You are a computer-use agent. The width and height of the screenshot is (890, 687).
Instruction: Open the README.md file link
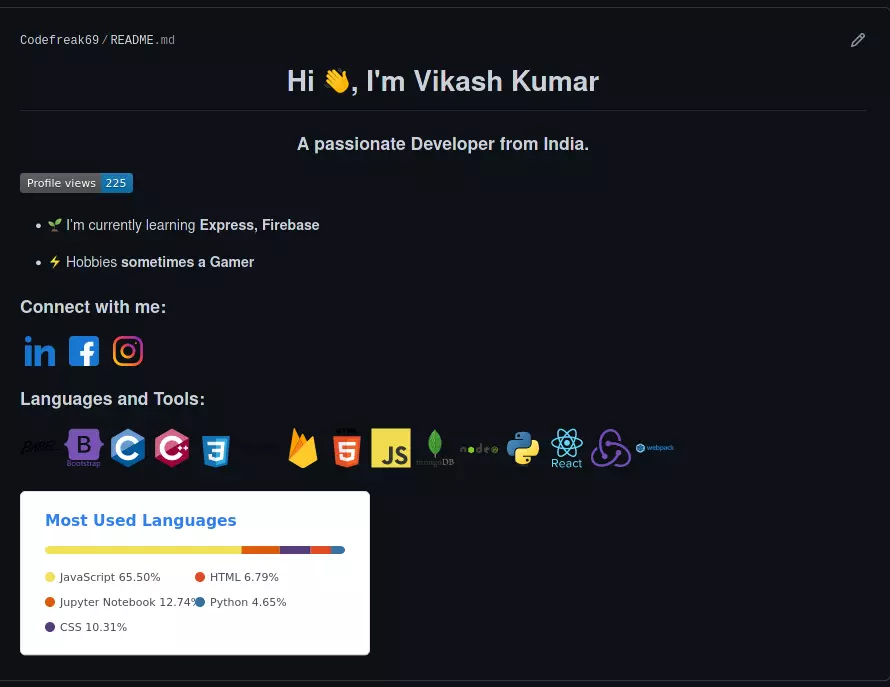(x=142, y=40)
